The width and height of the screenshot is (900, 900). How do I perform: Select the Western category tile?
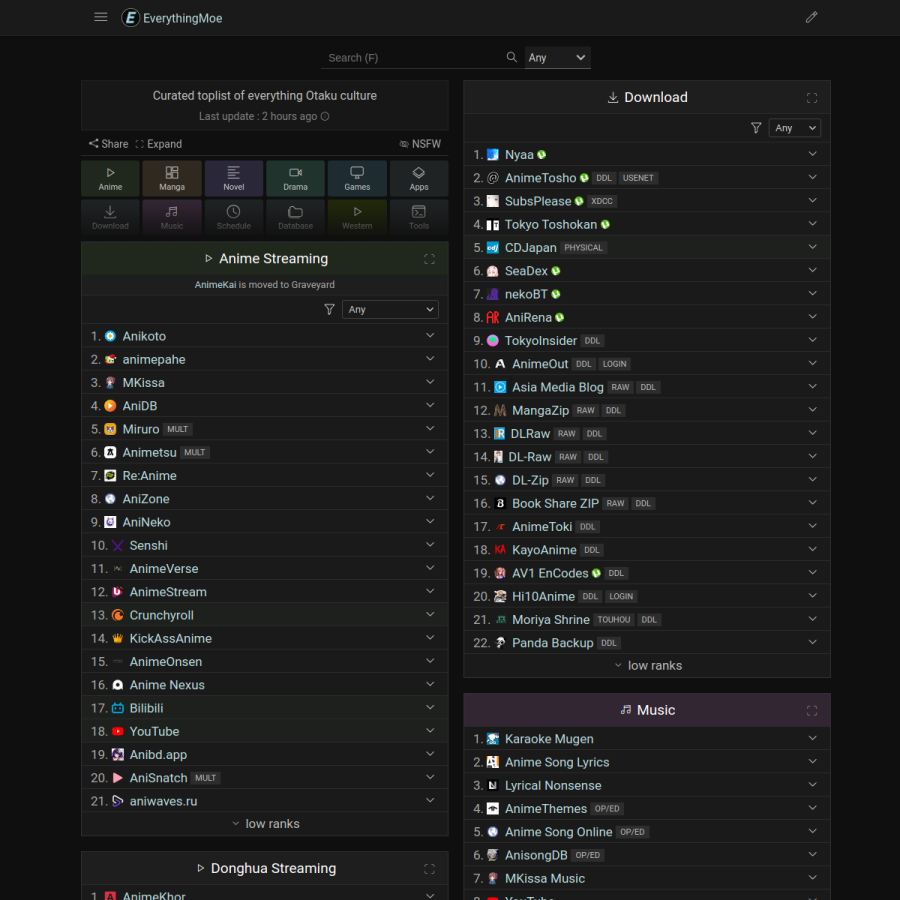357,218
